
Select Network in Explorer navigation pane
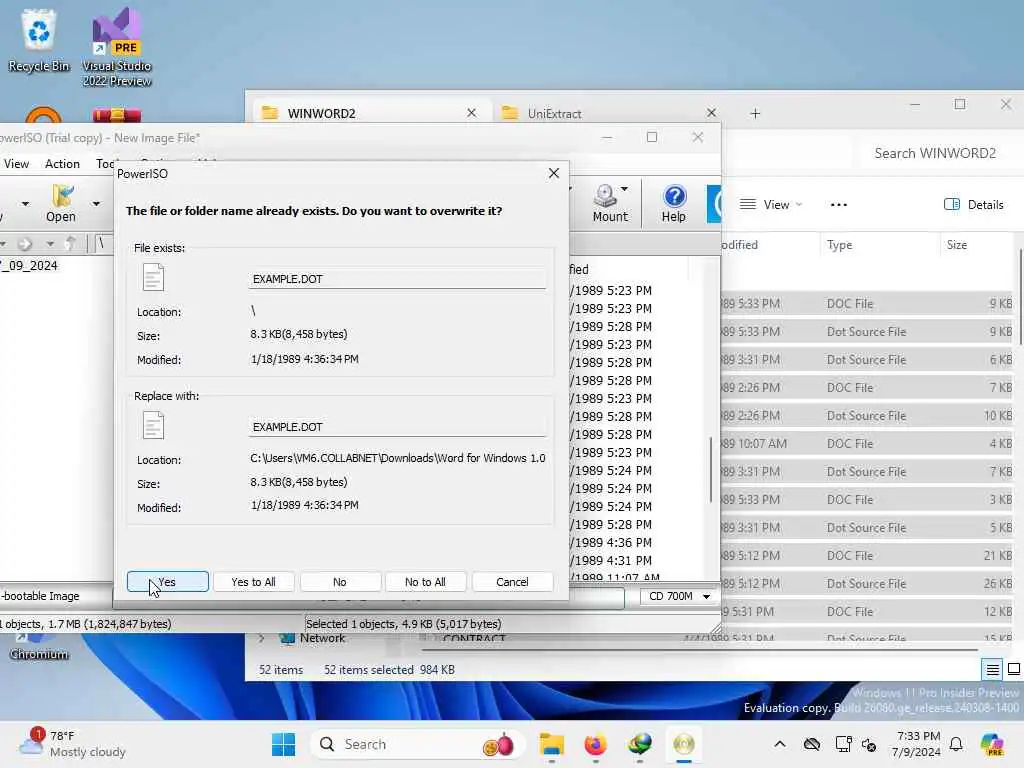tap(322, 638)
